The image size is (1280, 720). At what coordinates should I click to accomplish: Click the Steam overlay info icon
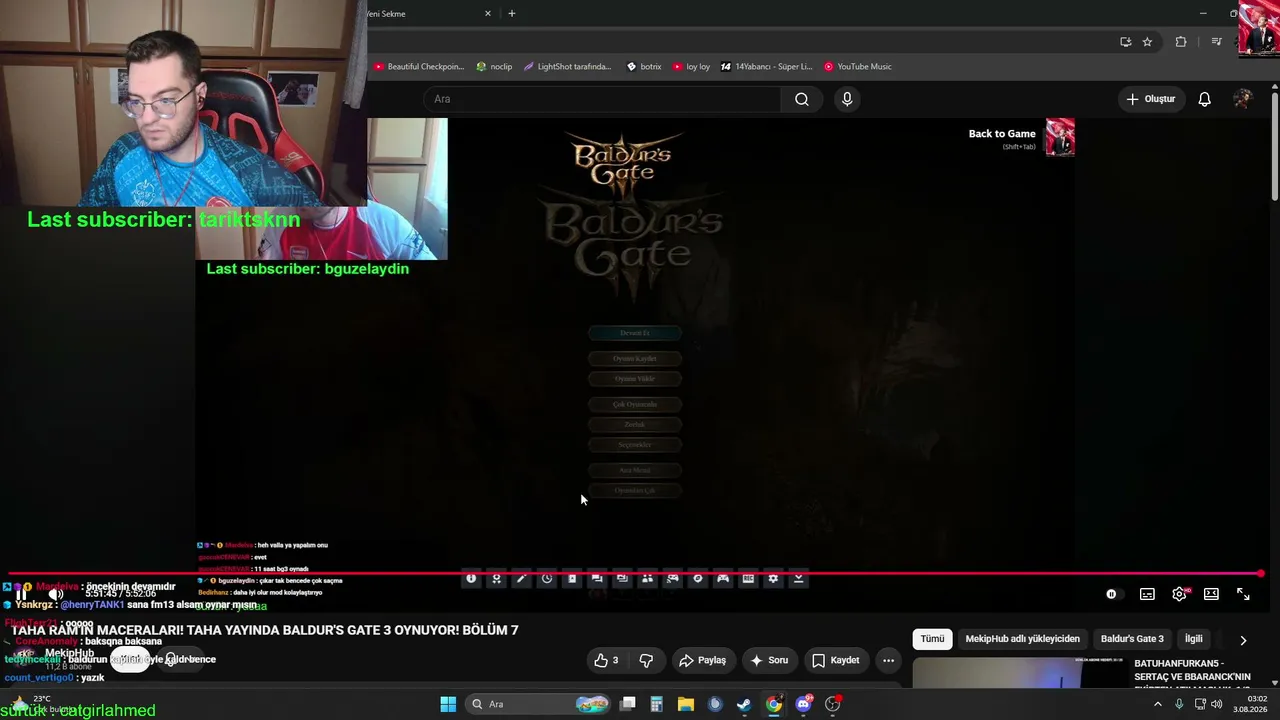coord(471,578)
